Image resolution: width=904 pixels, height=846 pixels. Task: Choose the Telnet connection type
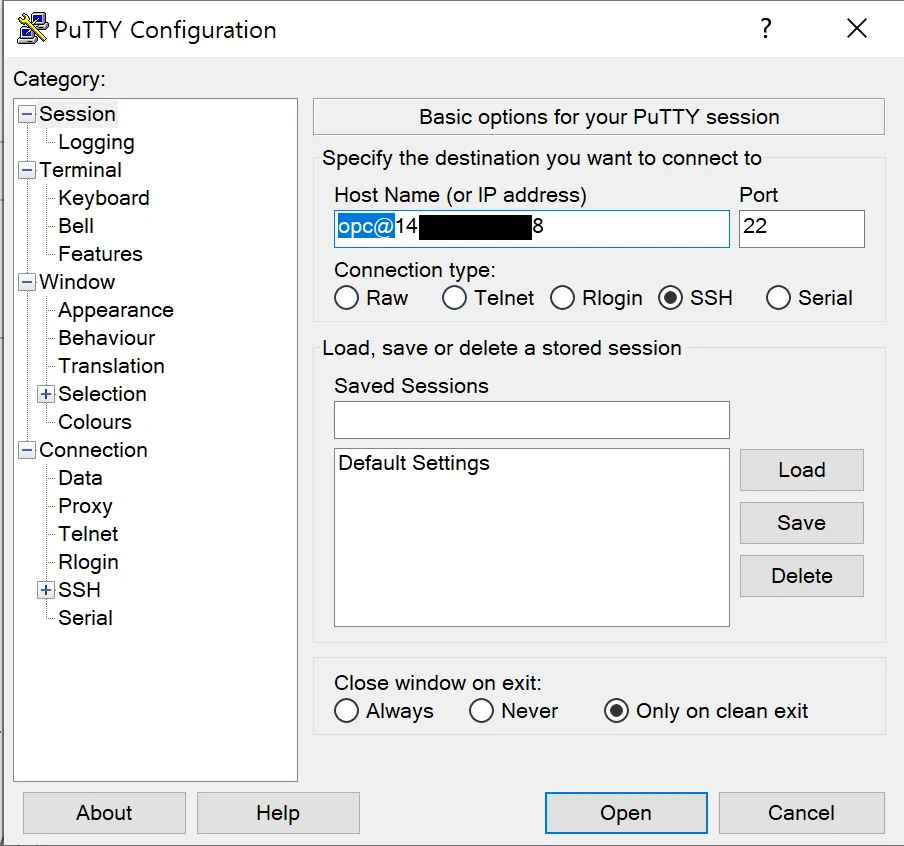455,298
